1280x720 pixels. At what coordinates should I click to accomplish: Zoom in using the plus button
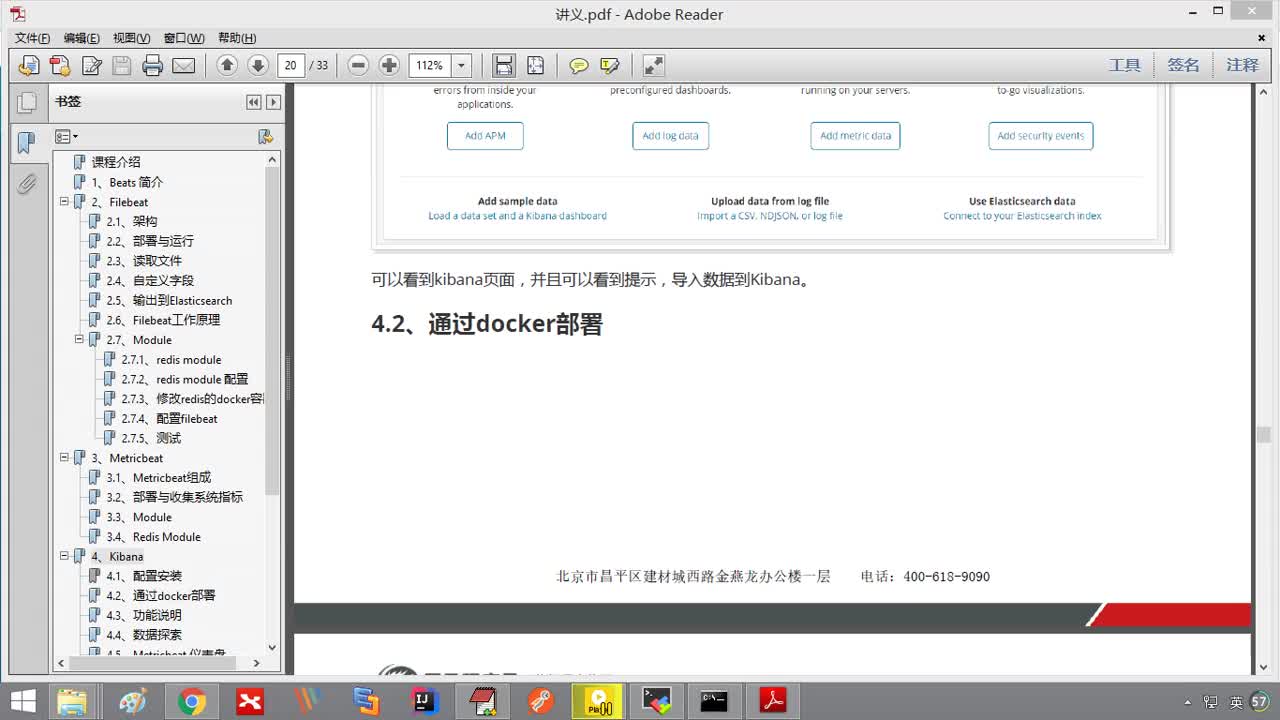(x=389, y=65)
